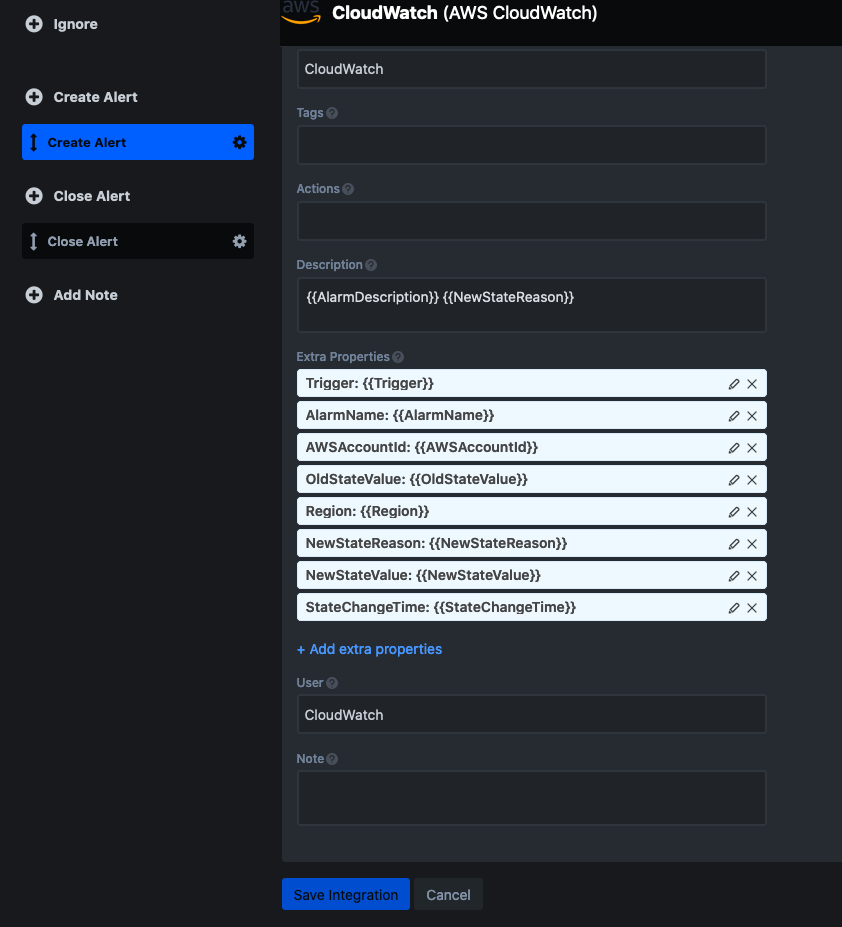Focus the Tags input field
842x927 pixels.
(532, 145)
